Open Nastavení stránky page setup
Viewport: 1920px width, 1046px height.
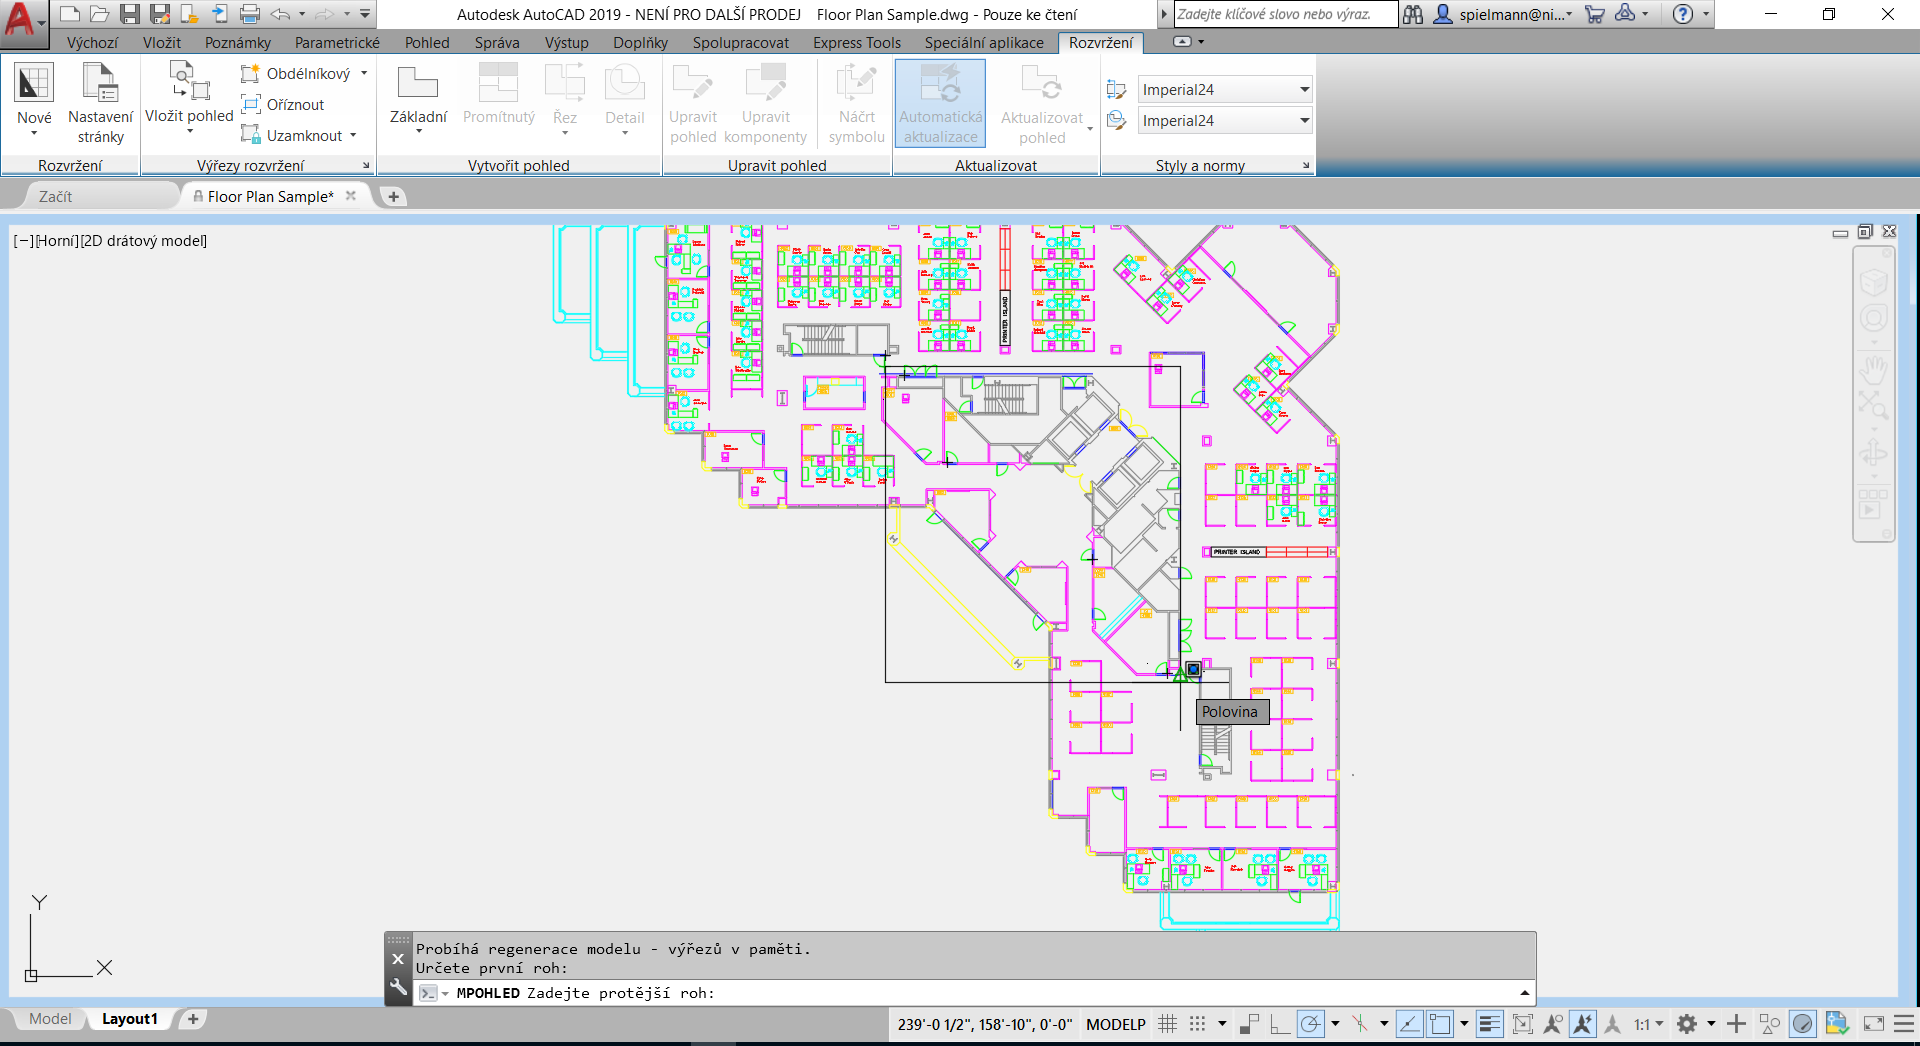click(100, 103)
